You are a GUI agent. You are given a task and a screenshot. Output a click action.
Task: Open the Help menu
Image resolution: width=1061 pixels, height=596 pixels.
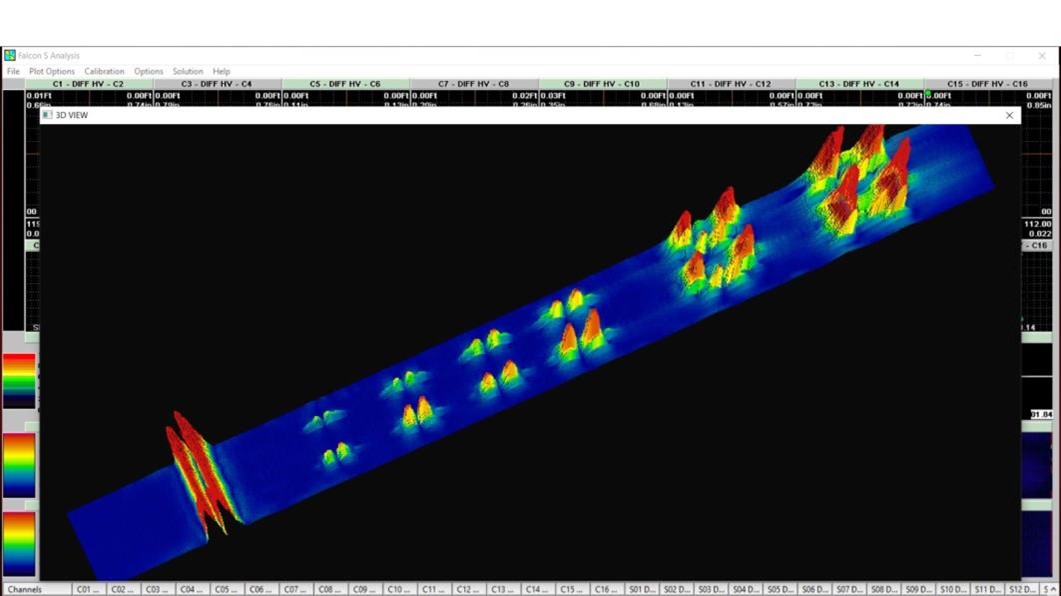(x=221, y=72)
